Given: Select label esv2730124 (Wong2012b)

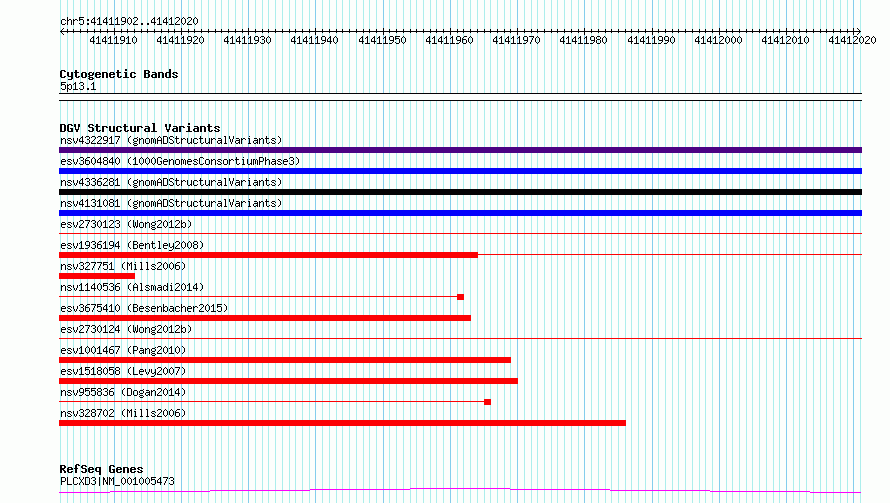Looking at the screenshot, I should click(x=126, y=329).
